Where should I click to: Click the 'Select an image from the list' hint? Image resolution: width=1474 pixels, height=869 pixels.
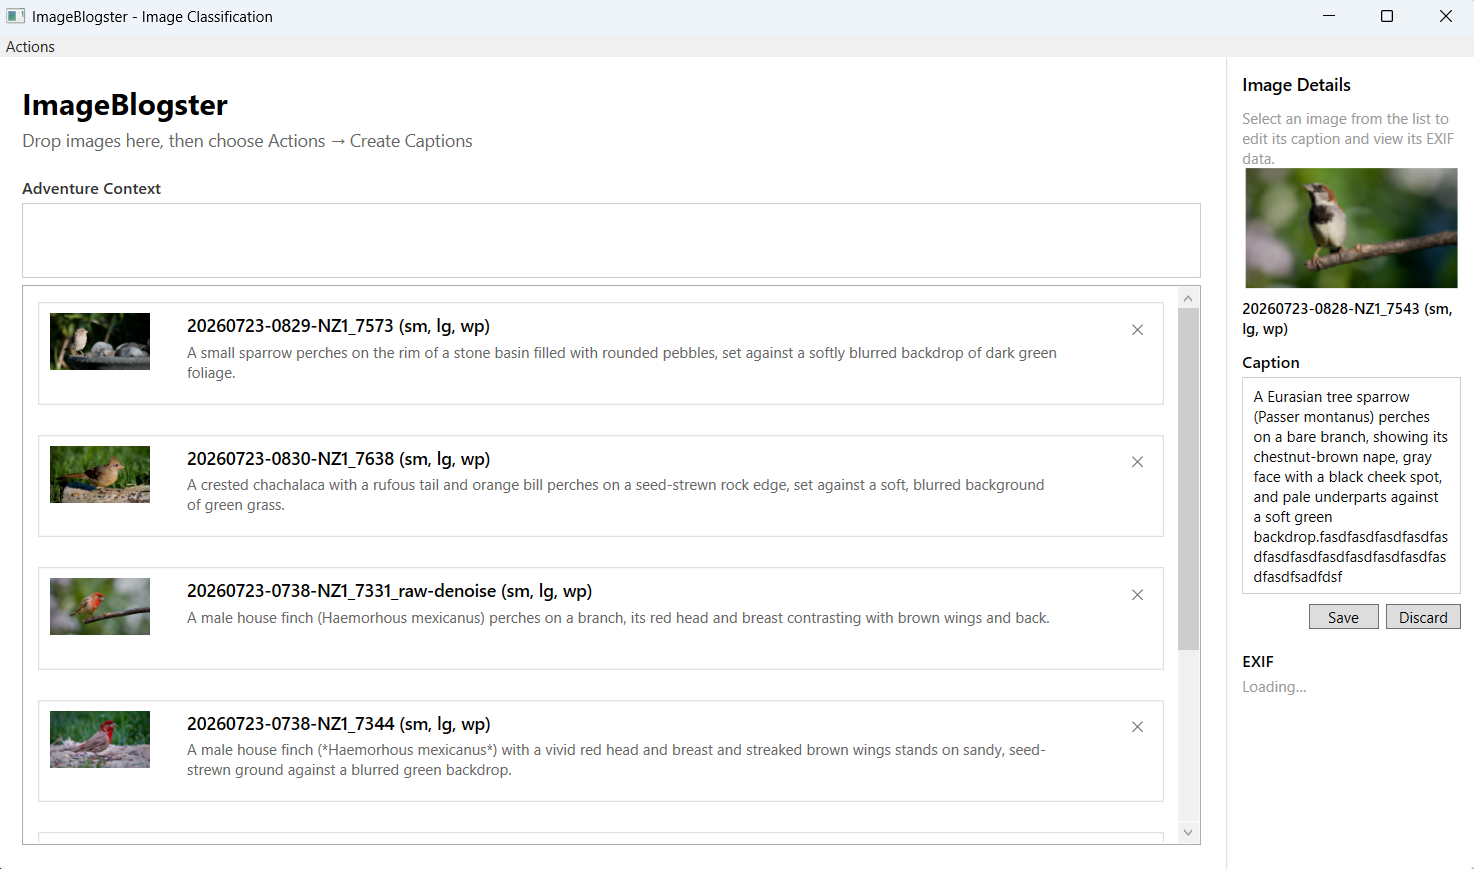1348,139
